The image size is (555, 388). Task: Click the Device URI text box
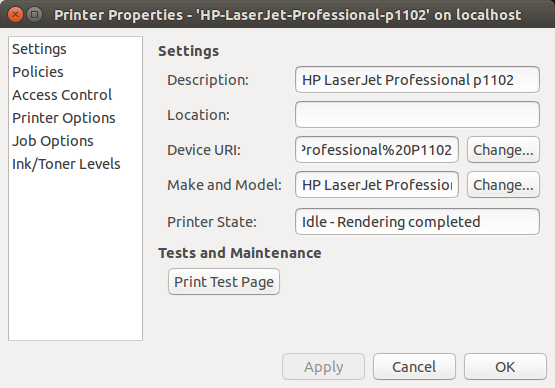click(377, 150)
